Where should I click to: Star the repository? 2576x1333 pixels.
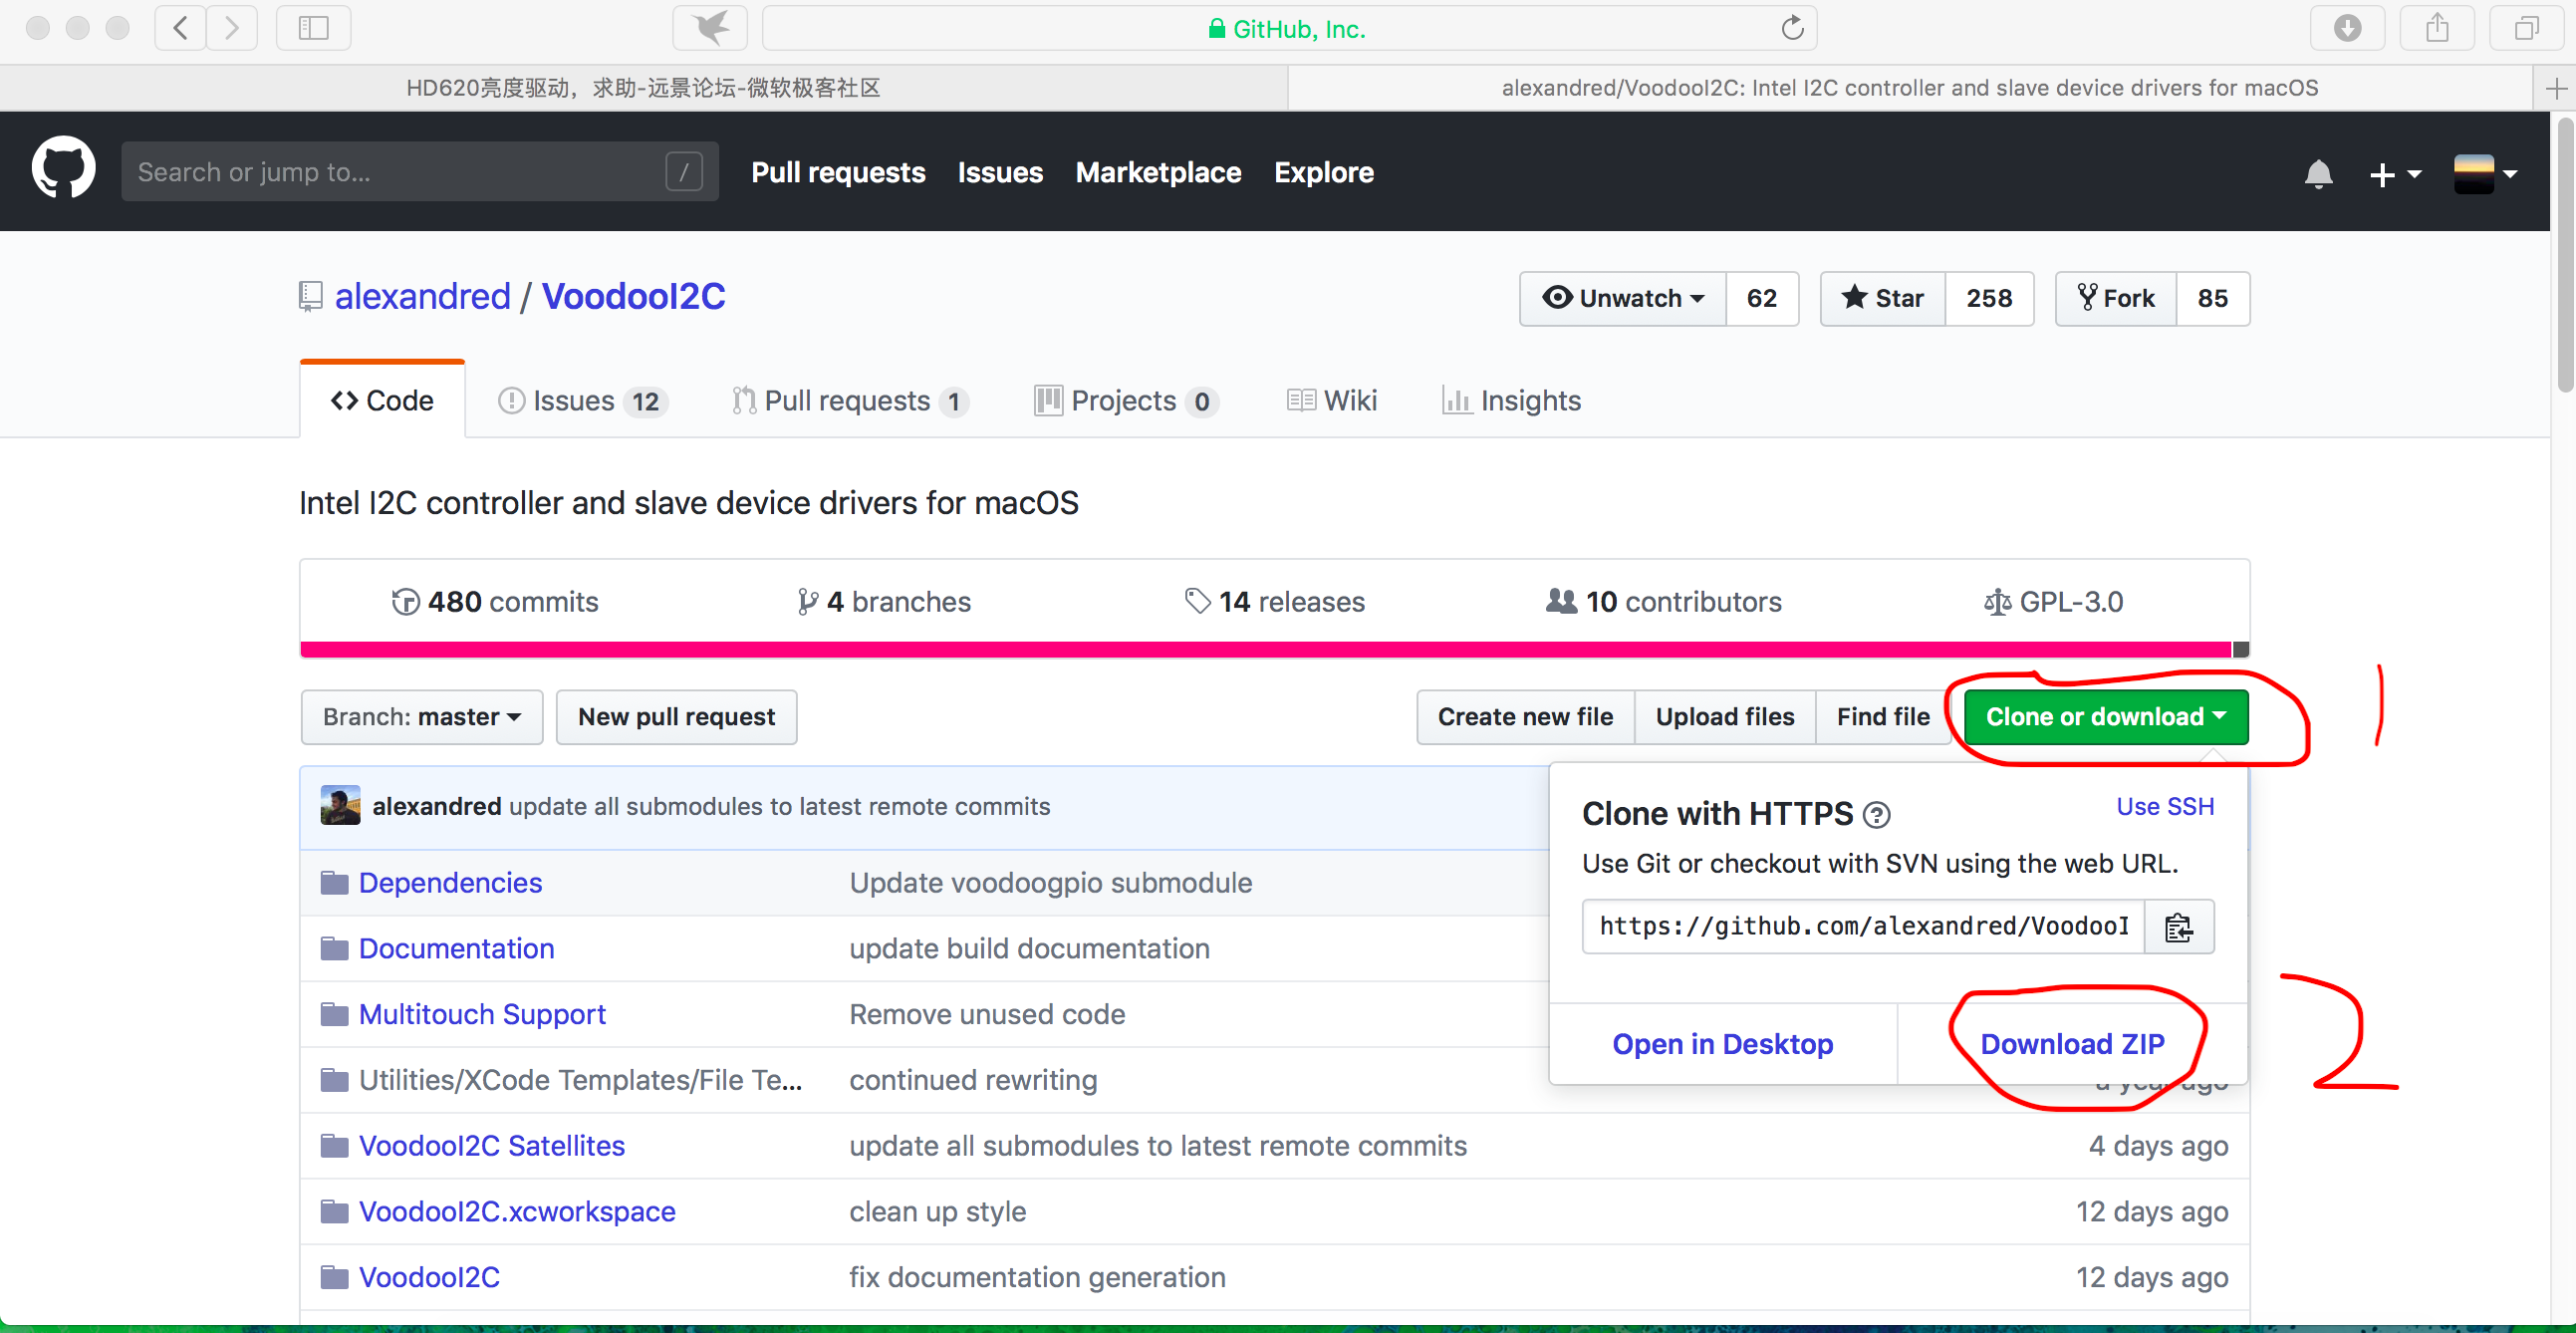pos(1882,298)
